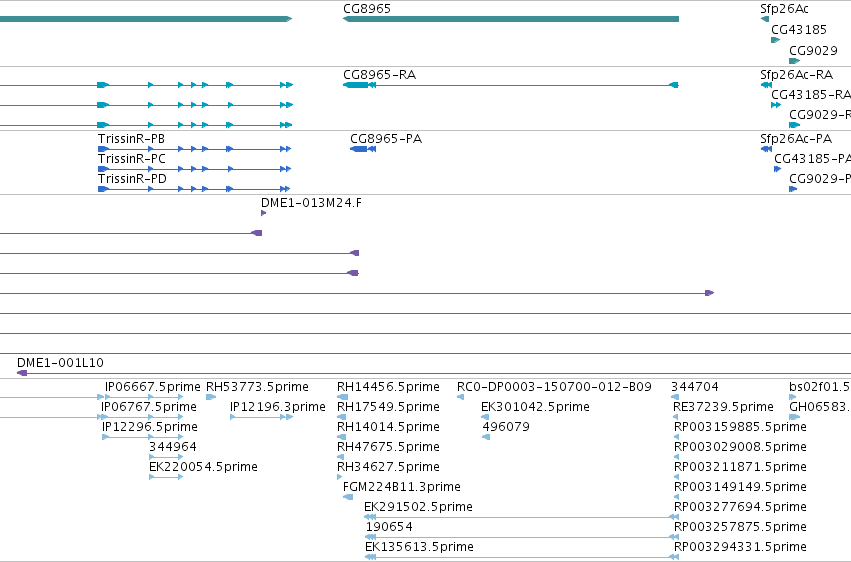Select the RC0-DP0003-150700-012-B09 label
Image resolution: width=851 pixels, height=562 pixels.
tap(554, 387)
